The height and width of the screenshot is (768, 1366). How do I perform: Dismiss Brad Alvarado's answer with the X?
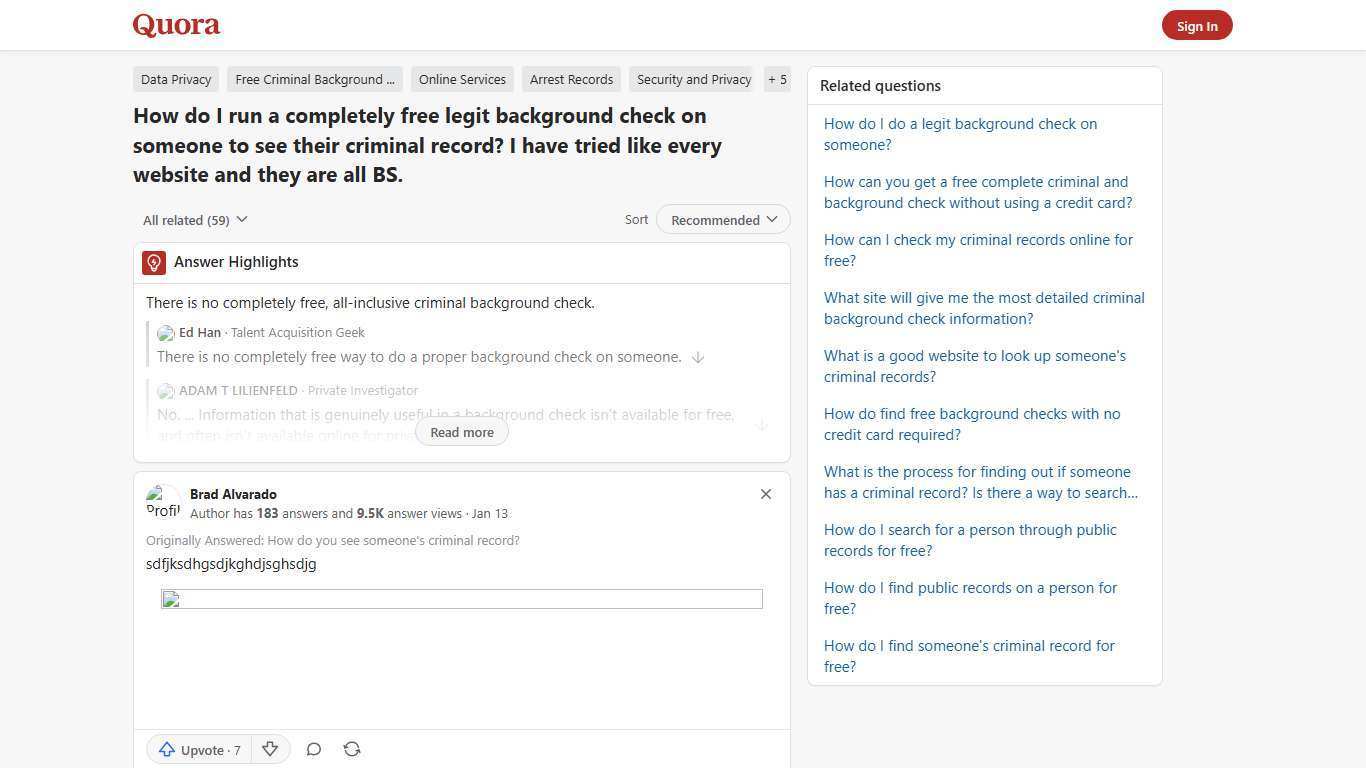766,493
